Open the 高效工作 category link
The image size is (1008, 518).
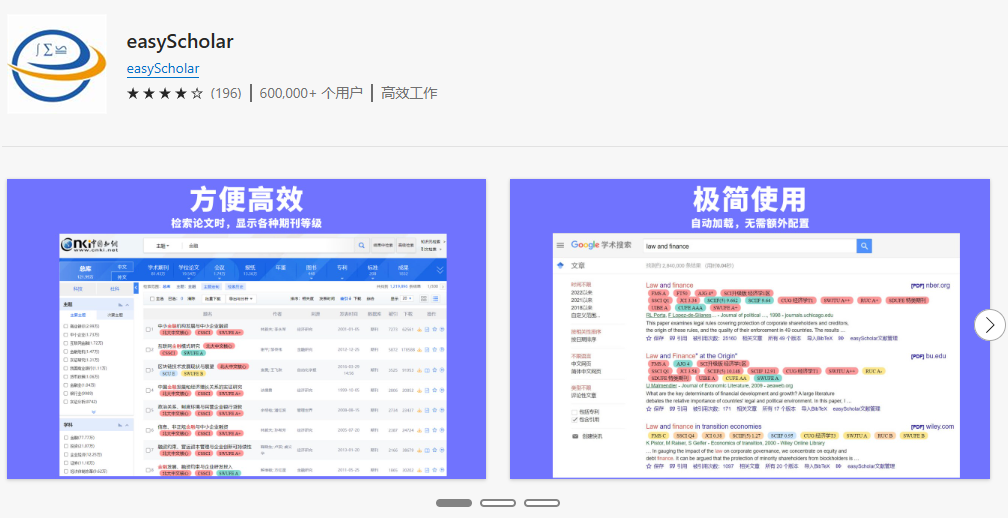409,93
